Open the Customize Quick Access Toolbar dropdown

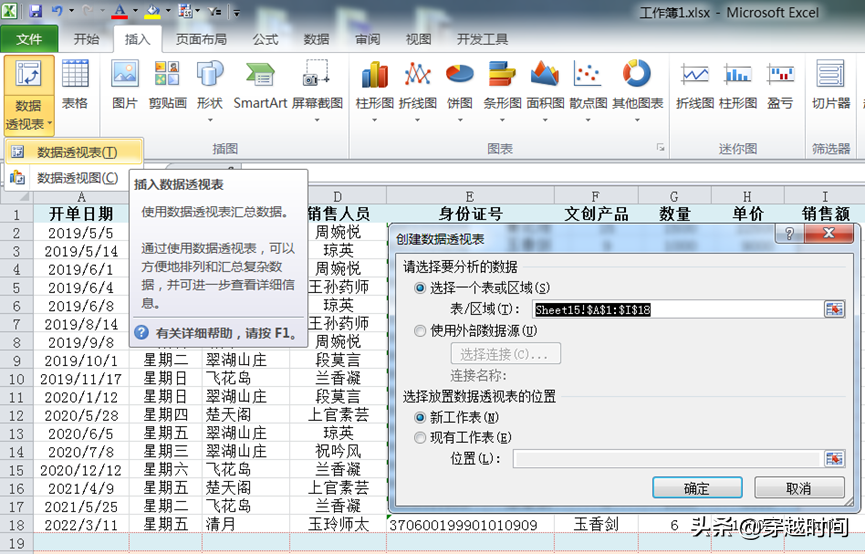click(237, 12)
